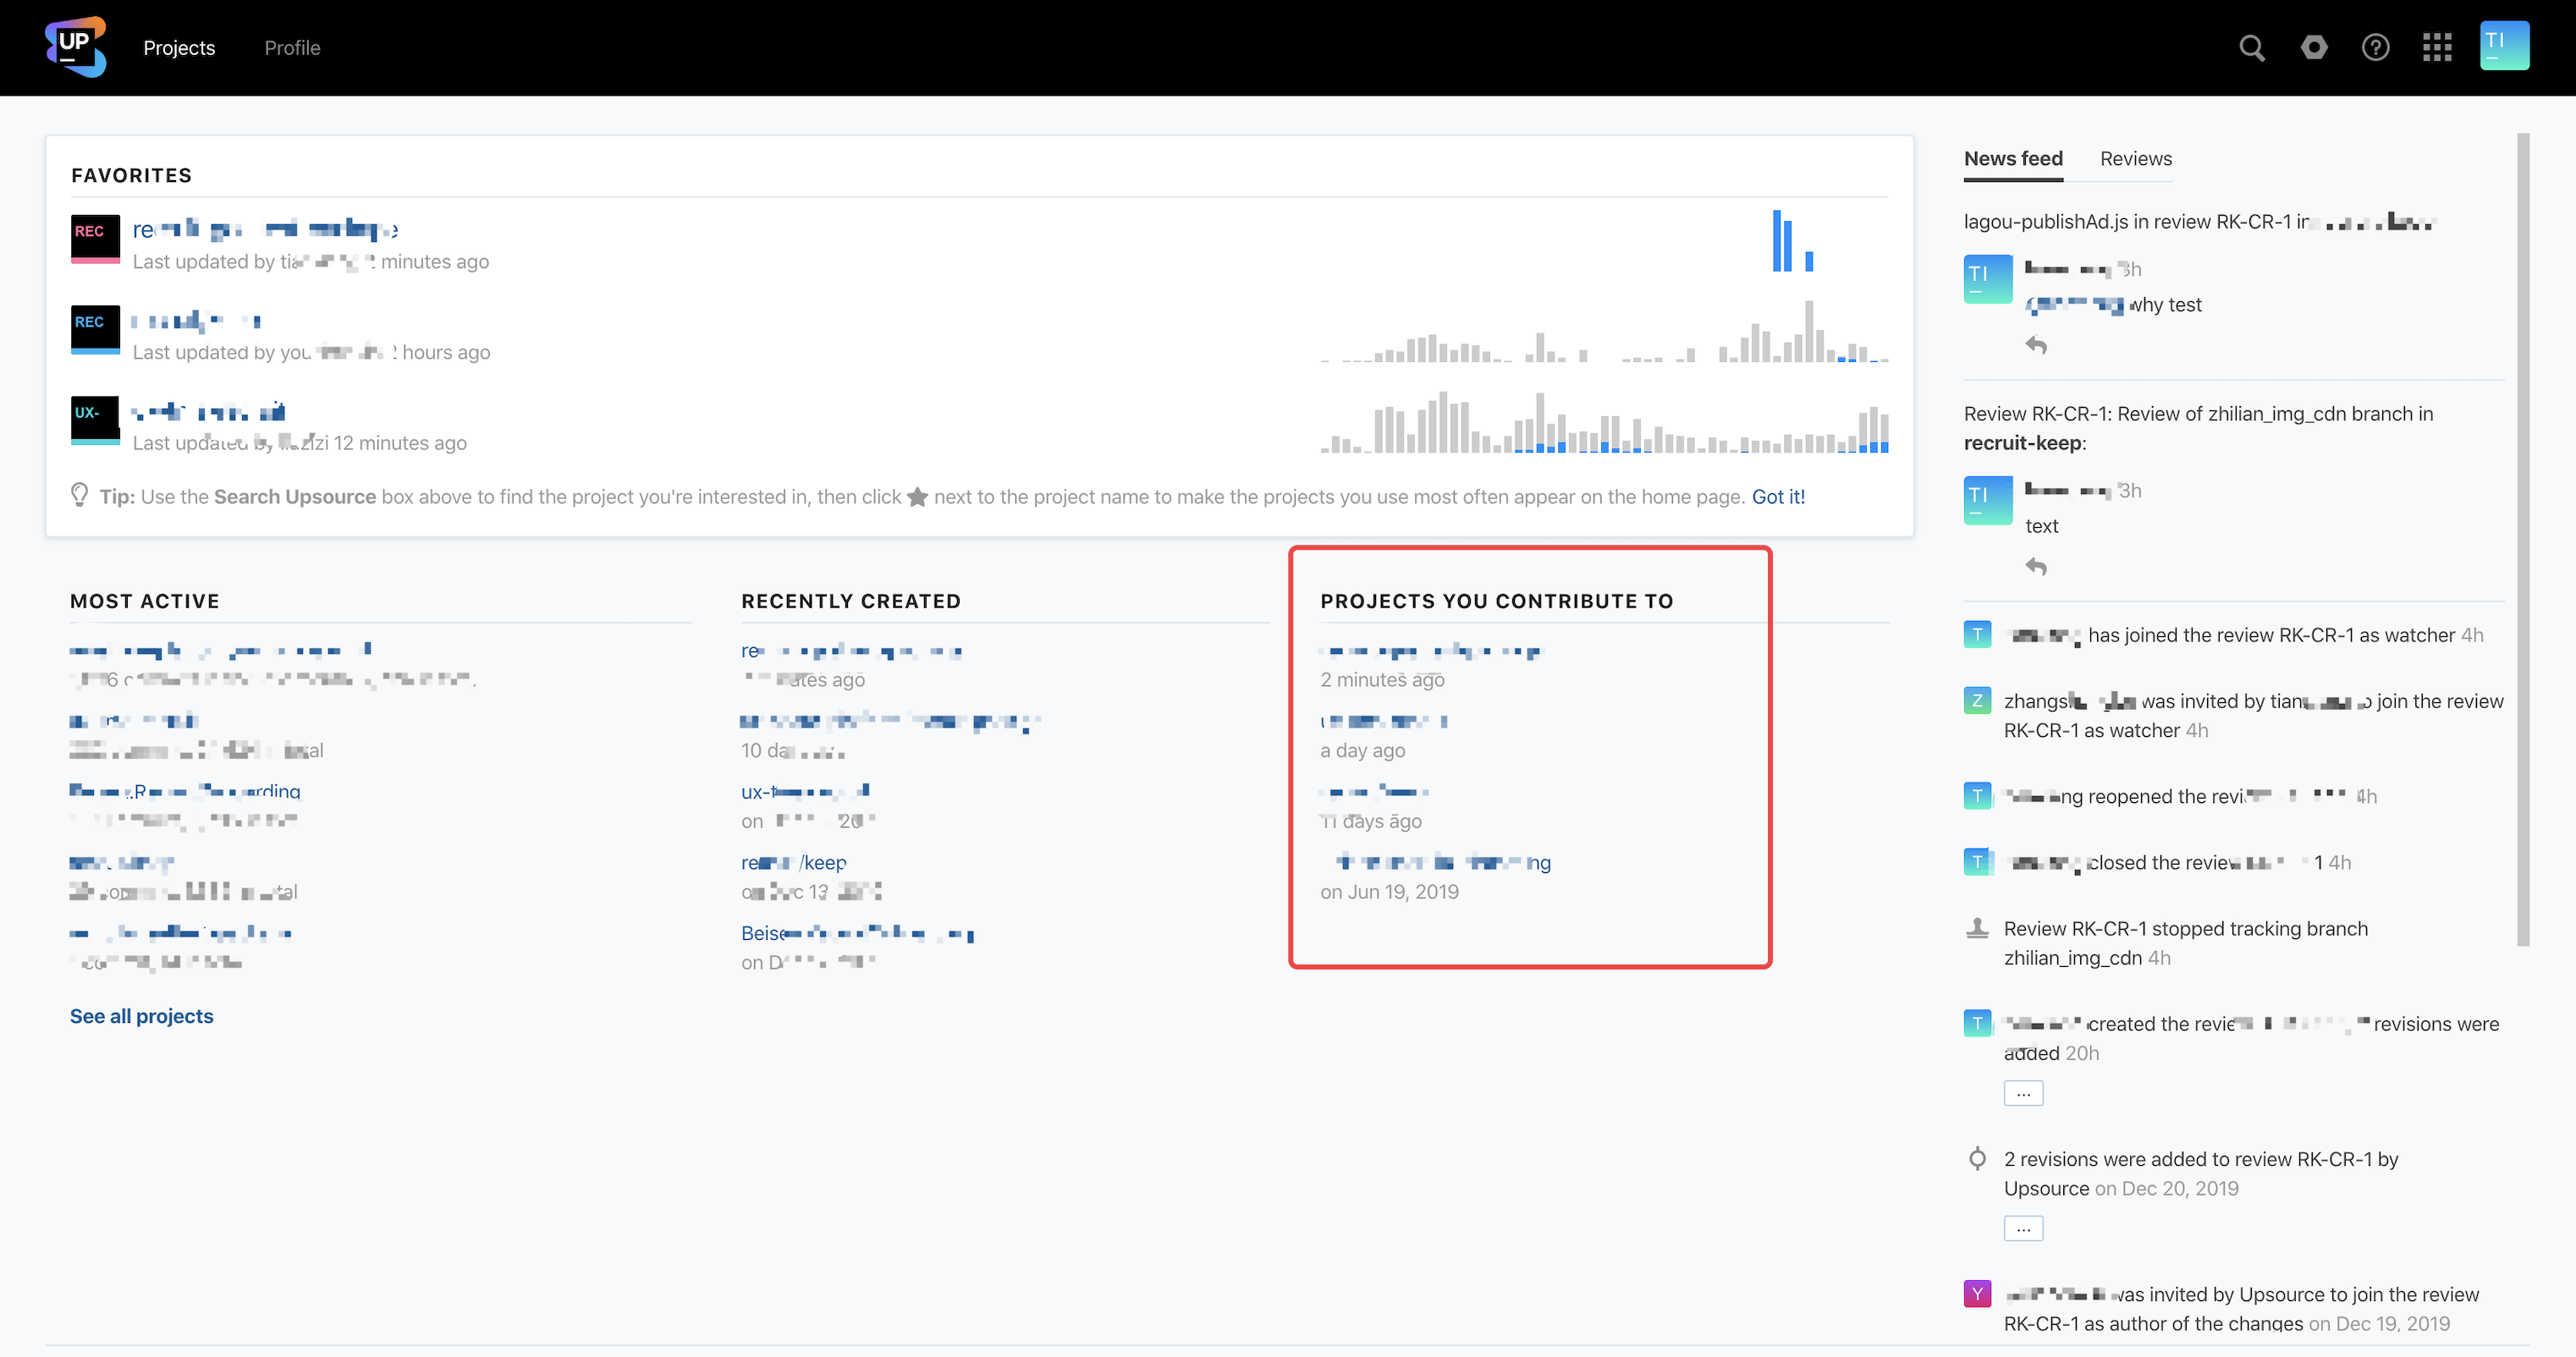Click the news feed vertical scrollbar

(2523, 540)
